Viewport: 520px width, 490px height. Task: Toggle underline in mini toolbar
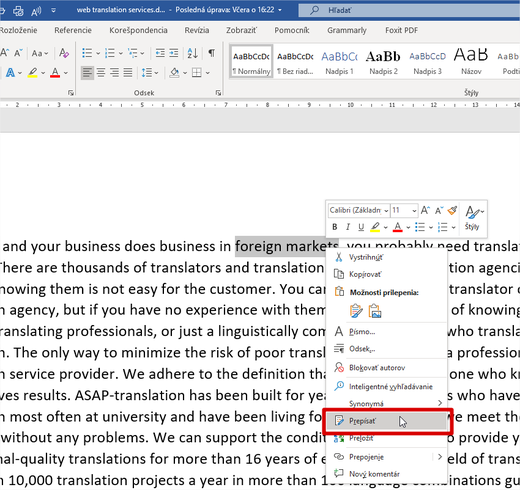point(361,227)
